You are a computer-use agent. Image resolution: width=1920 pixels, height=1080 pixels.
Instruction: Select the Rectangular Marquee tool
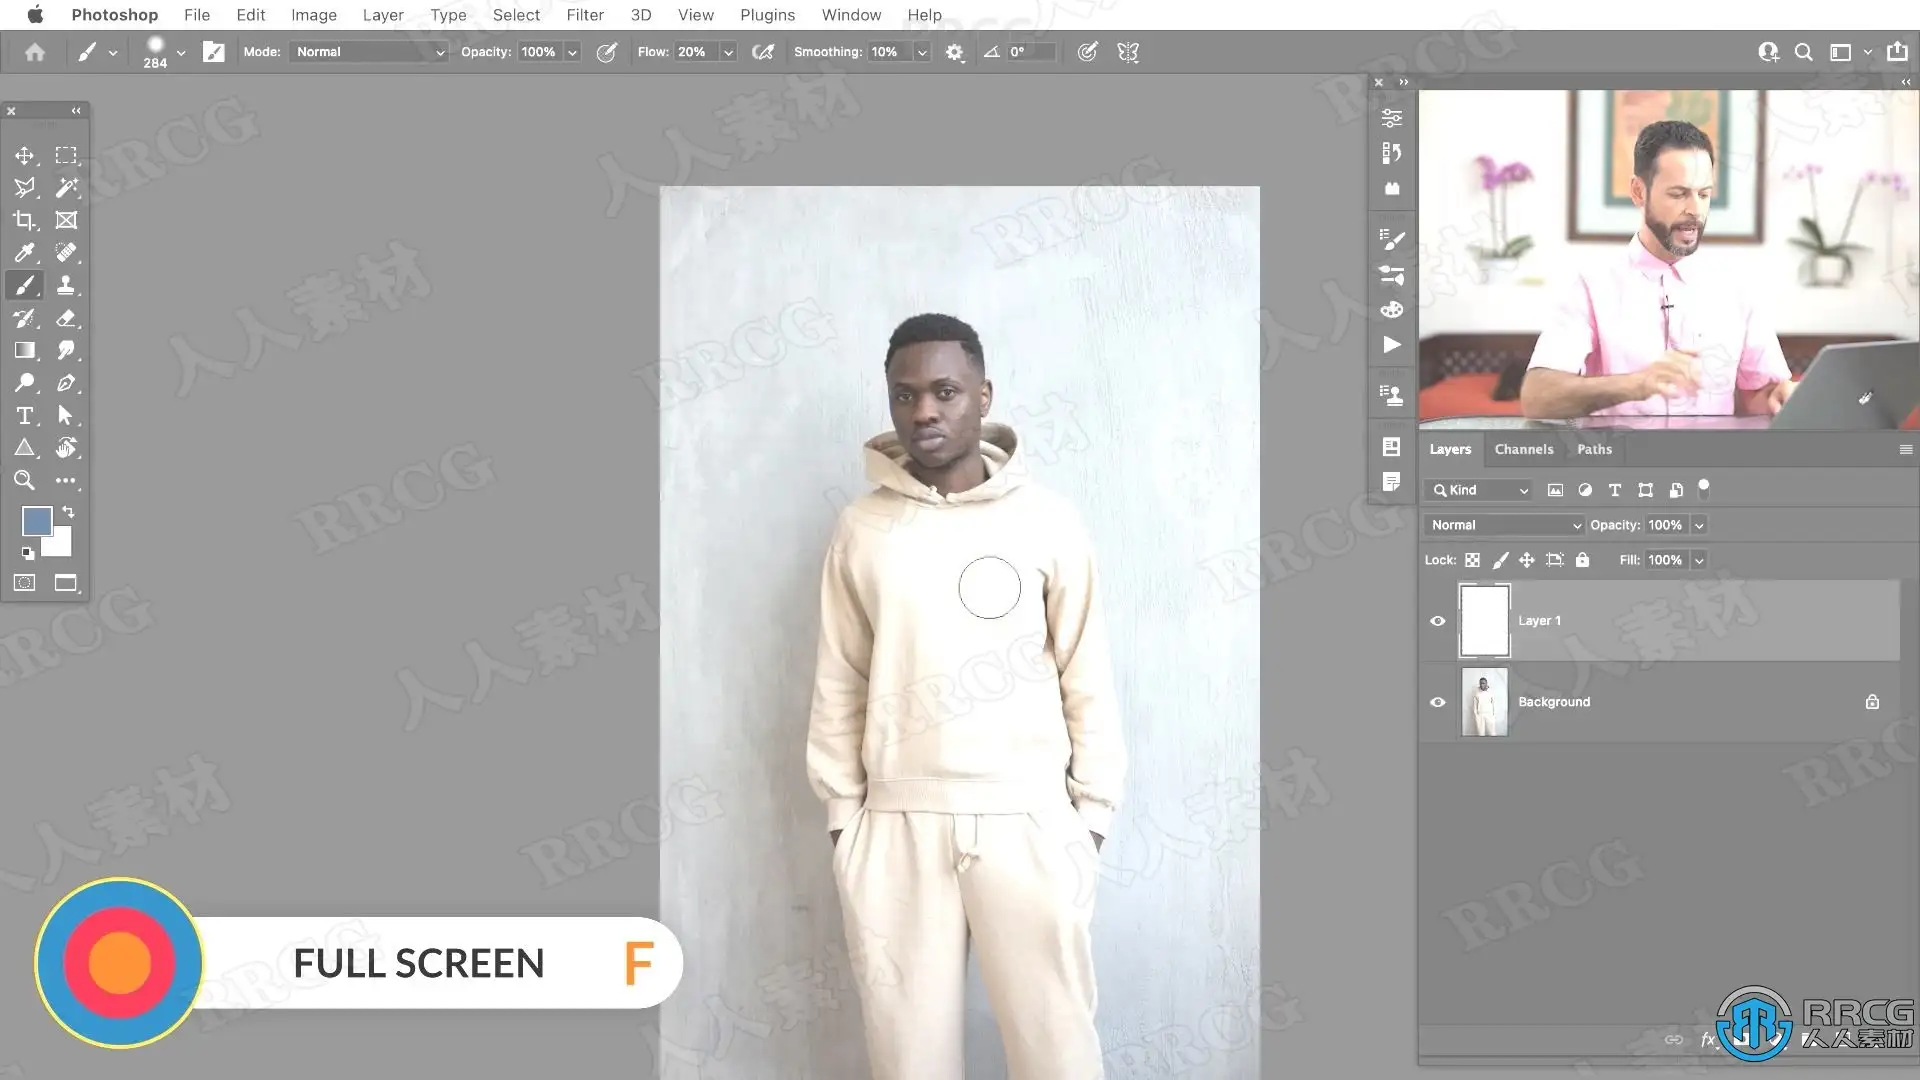click(66, 155)
